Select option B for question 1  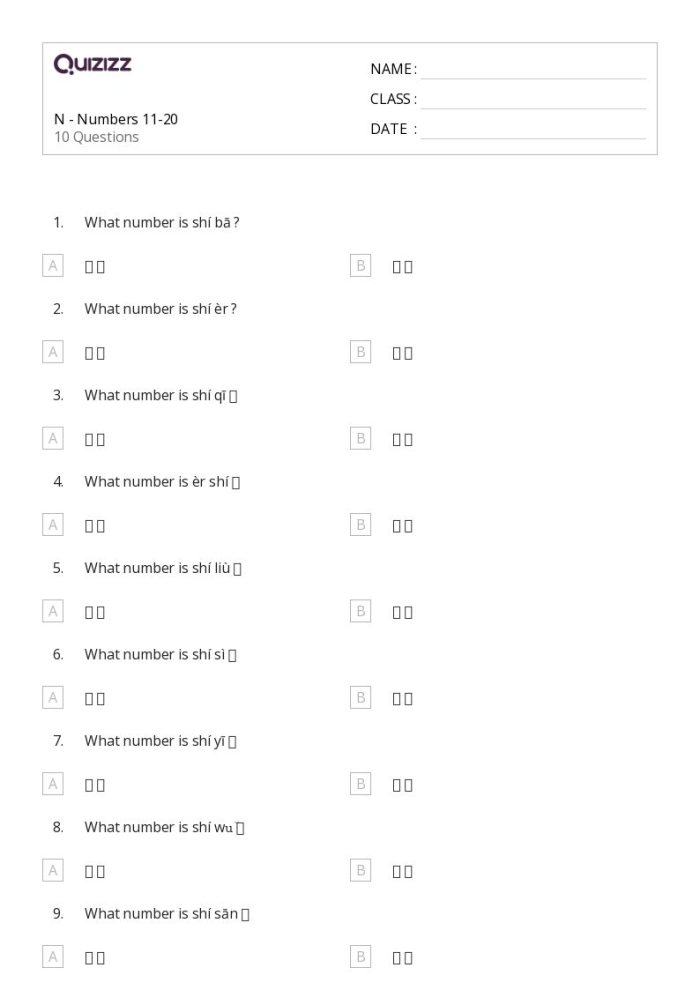point(361,266)
